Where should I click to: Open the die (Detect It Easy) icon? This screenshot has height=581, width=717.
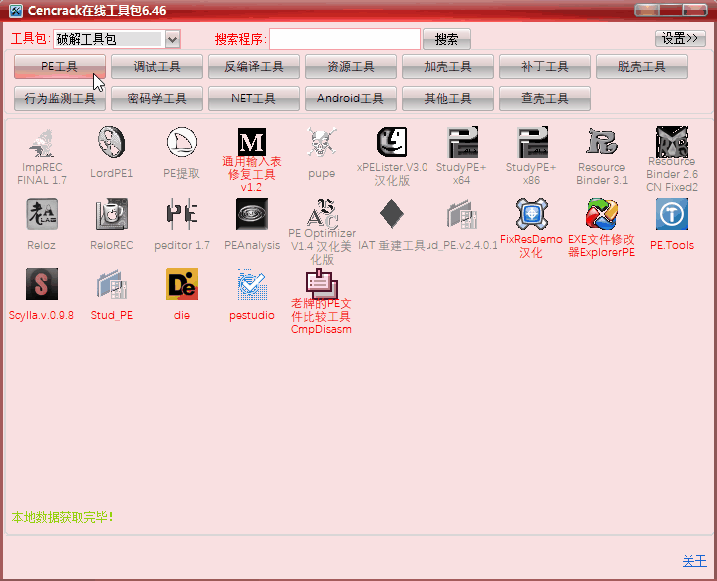182,284
